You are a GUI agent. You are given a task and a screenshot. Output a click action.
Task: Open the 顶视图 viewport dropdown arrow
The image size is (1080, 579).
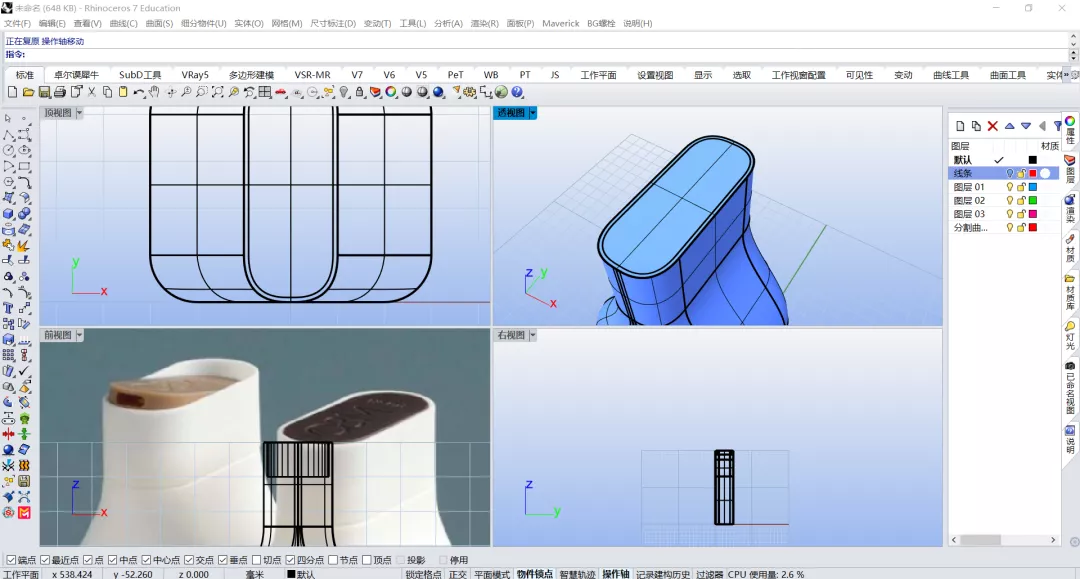click(79, 113)
